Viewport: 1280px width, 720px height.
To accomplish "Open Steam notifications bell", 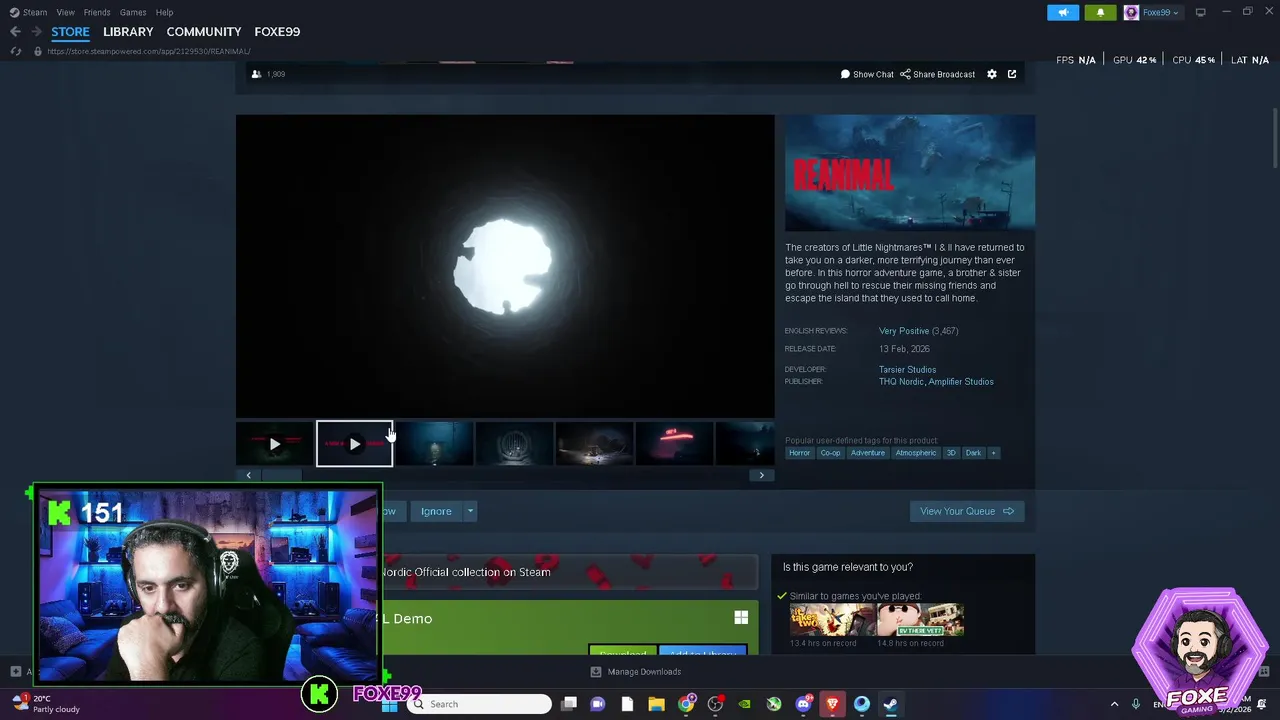I will (1100, 12).
